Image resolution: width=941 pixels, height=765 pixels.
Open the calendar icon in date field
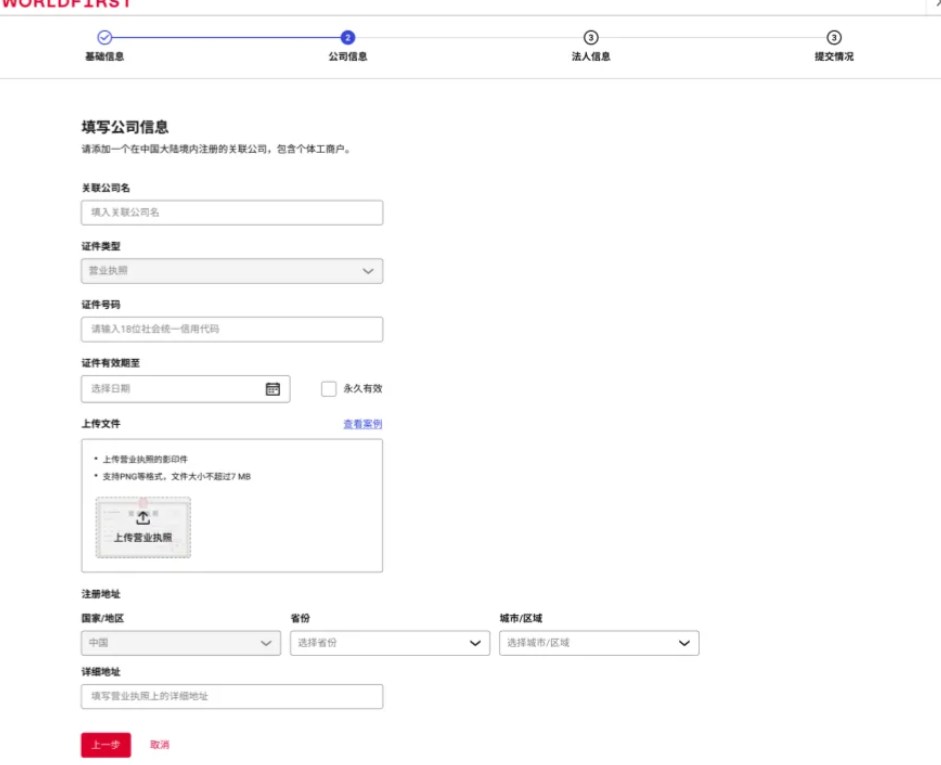point(272,389)
